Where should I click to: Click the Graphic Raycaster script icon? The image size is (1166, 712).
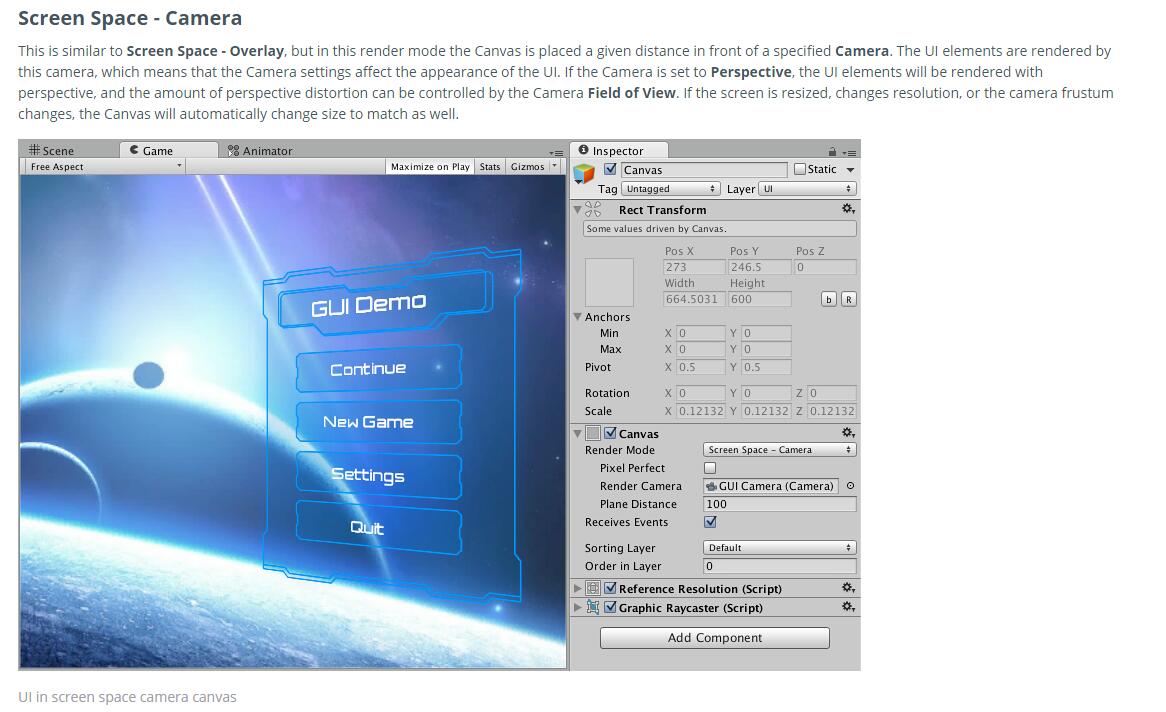[x=593, y=608]
